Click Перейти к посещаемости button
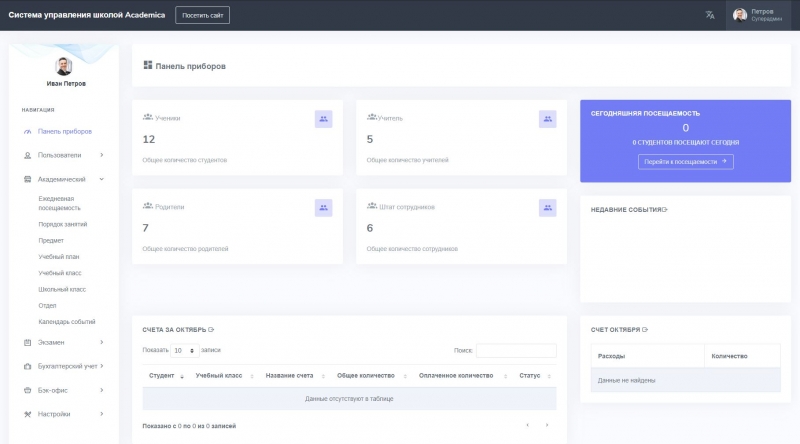The height and width of the screenshot is (444, 800). pyautogui.click(x=686, y=162)
